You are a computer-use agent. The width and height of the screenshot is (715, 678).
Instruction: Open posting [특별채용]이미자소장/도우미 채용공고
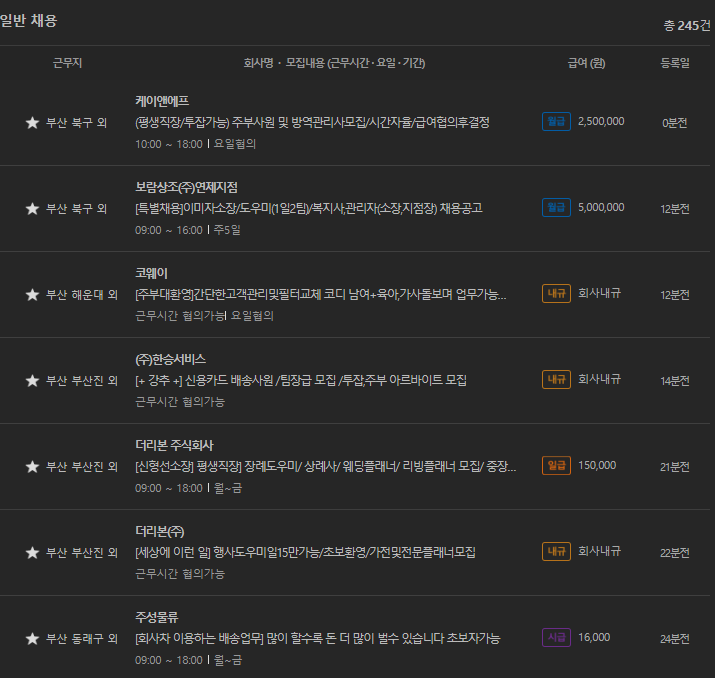(309, 208)
